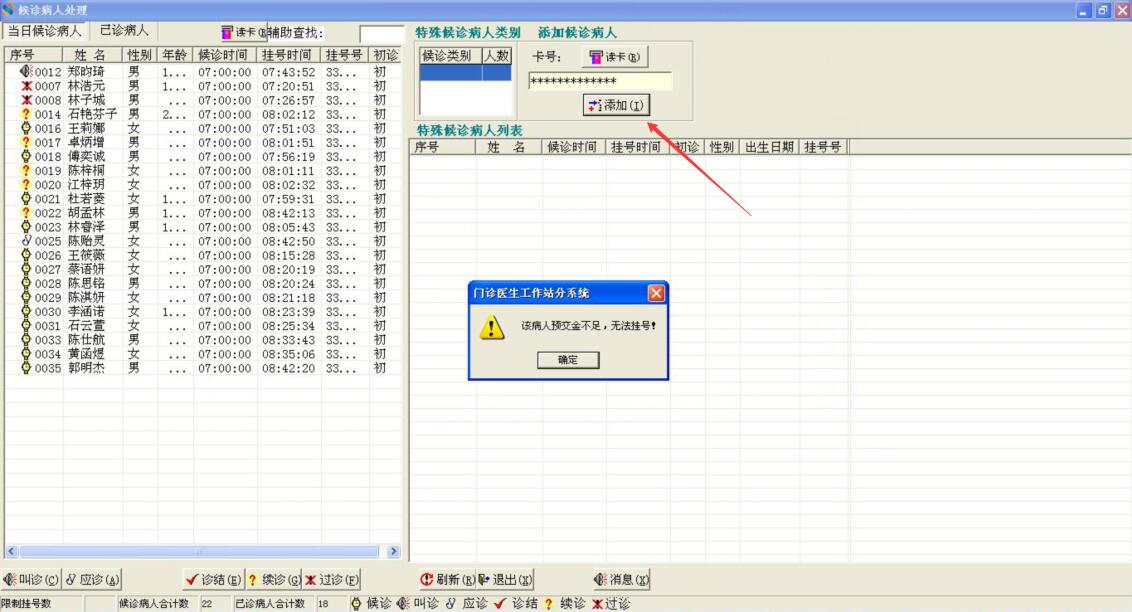
Task: Click 候诊时间 column header in waiting list
Action: pos(225,55)
